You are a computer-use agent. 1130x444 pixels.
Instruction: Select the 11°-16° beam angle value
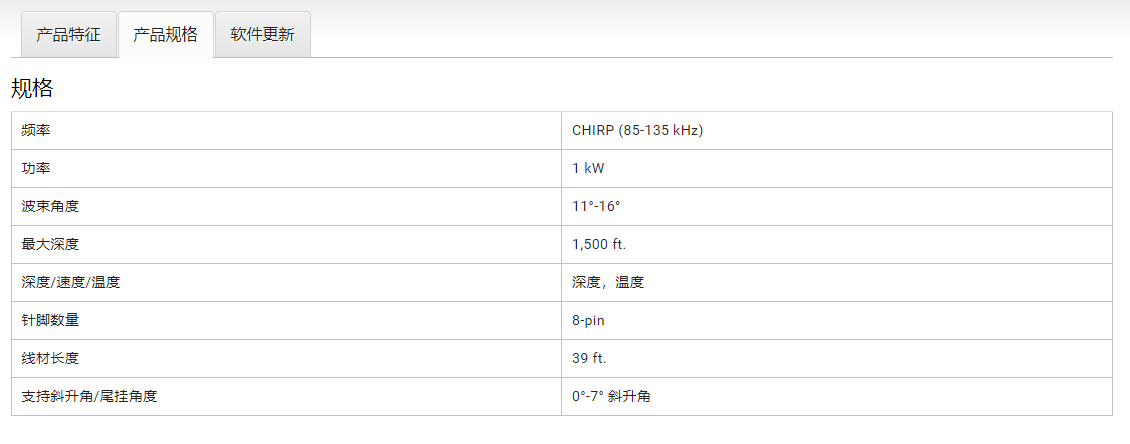(596, 207)
